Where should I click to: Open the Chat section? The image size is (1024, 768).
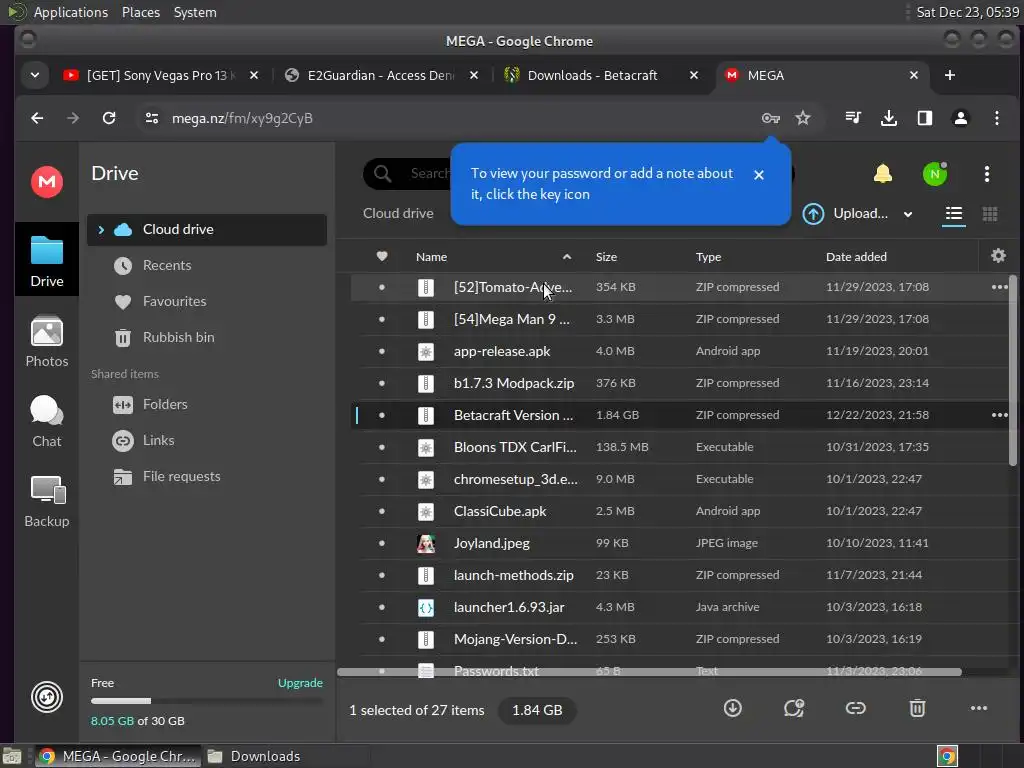tap(47, 421)
